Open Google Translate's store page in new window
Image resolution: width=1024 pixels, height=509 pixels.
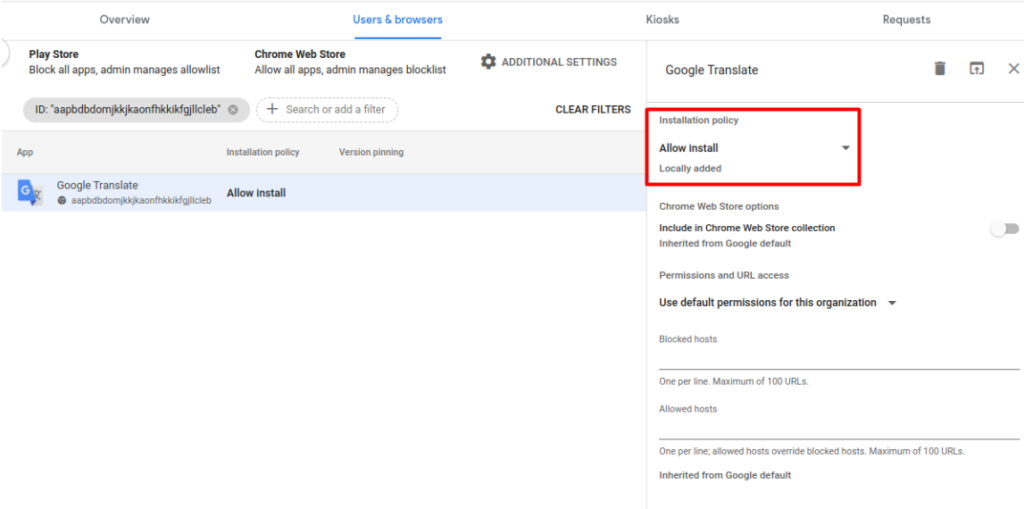click(x=976, y=69)
